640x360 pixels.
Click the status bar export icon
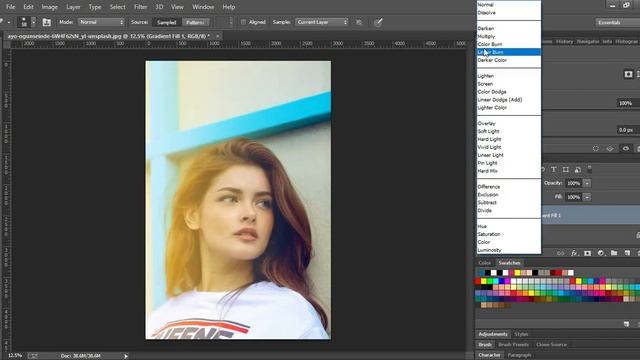(32, 356)
